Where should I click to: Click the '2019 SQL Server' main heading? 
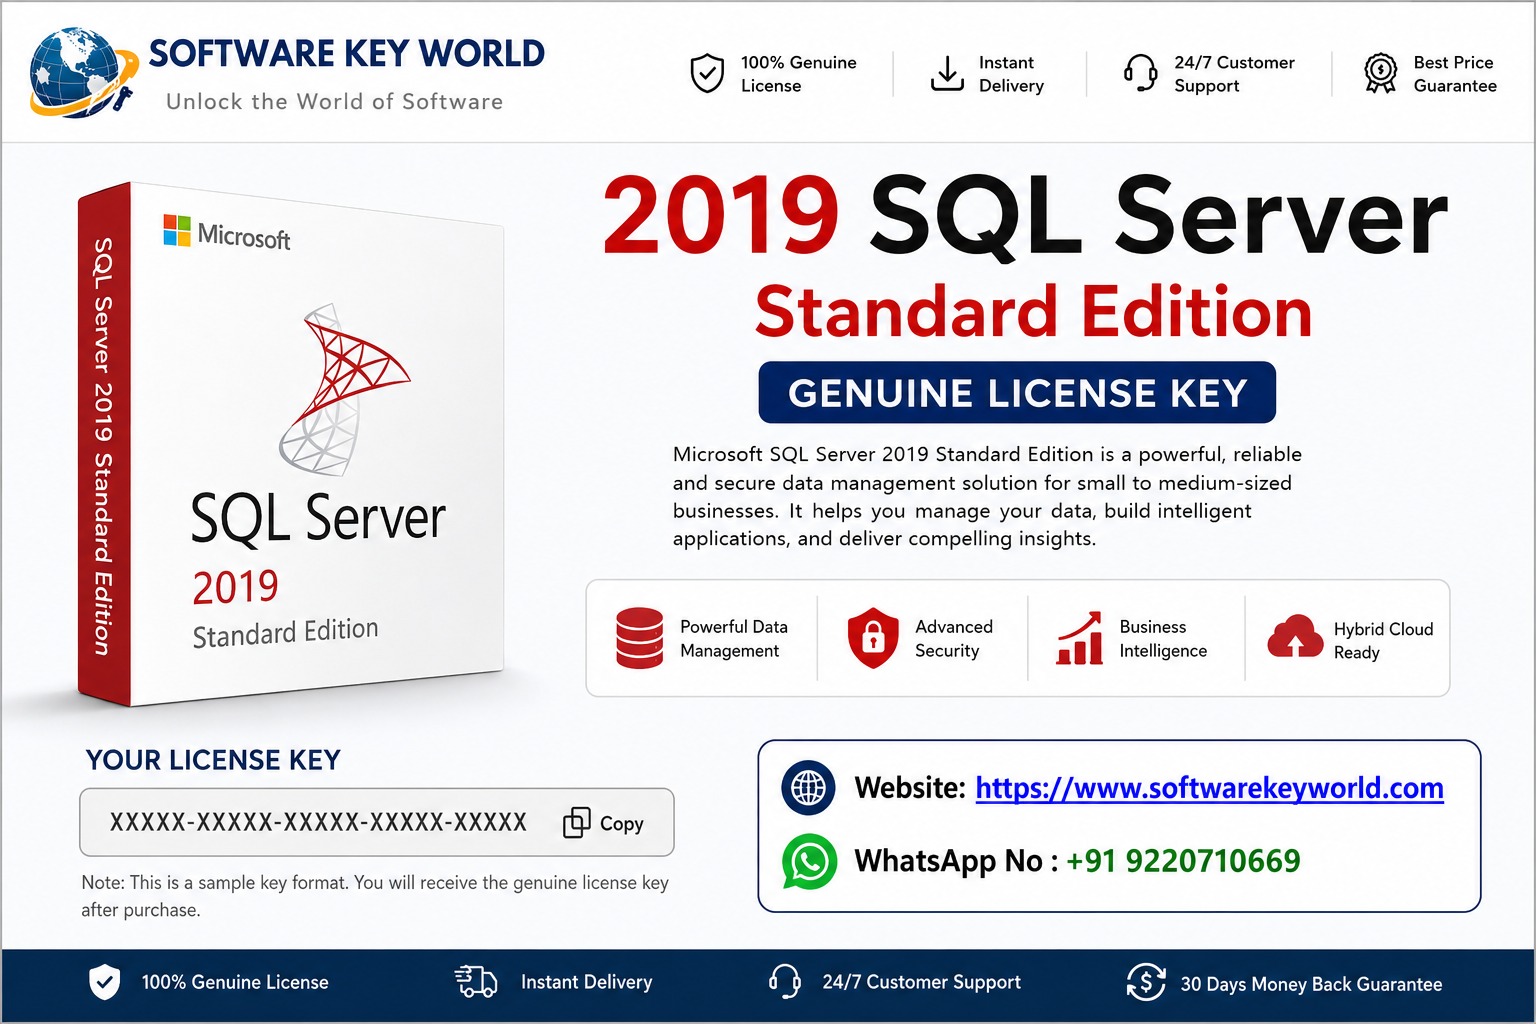pyautogui.click(x=1025, y=215)
